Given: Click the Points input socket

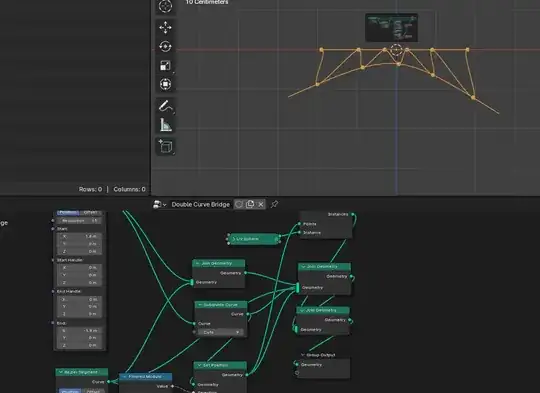Looking at the screenshot, I should tap(299, 224).
